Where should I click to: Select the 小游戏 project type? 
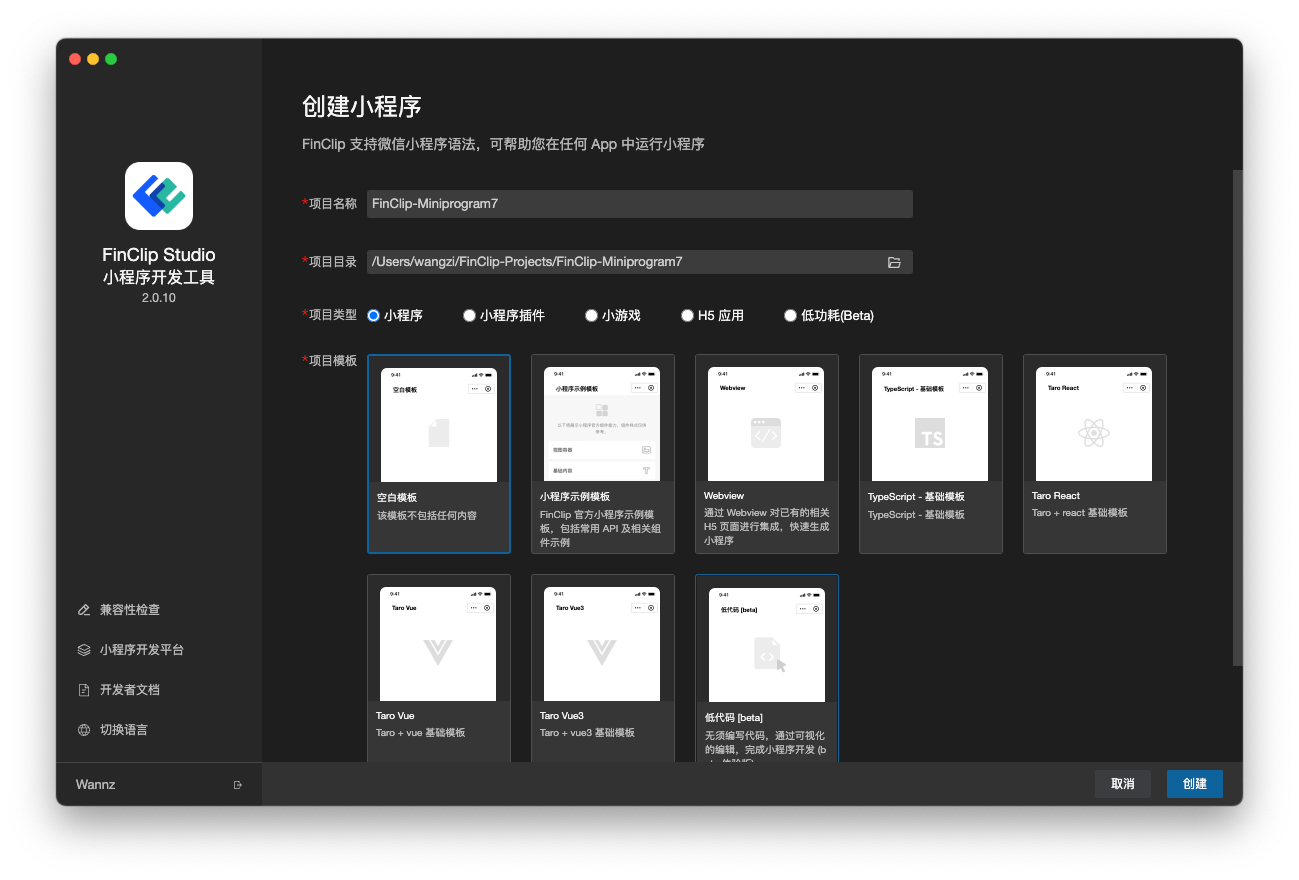(591, 315)
